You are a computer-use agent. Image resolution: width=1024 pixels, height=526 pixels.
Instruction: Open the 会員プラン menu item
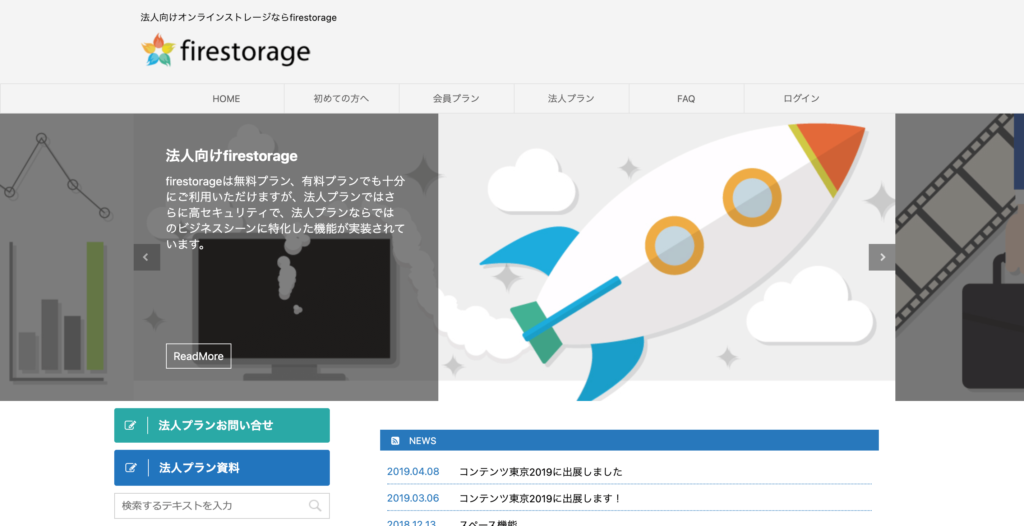coord(456,99)
